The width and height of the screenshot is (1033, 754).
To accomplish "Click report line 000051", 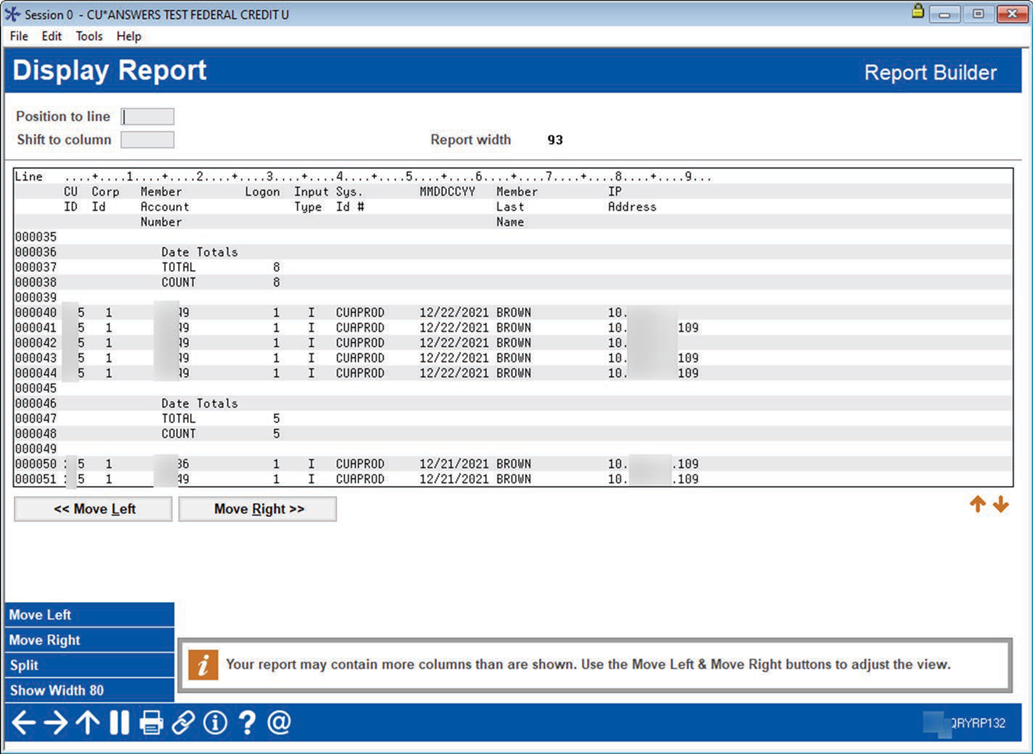I will [513, 479].
